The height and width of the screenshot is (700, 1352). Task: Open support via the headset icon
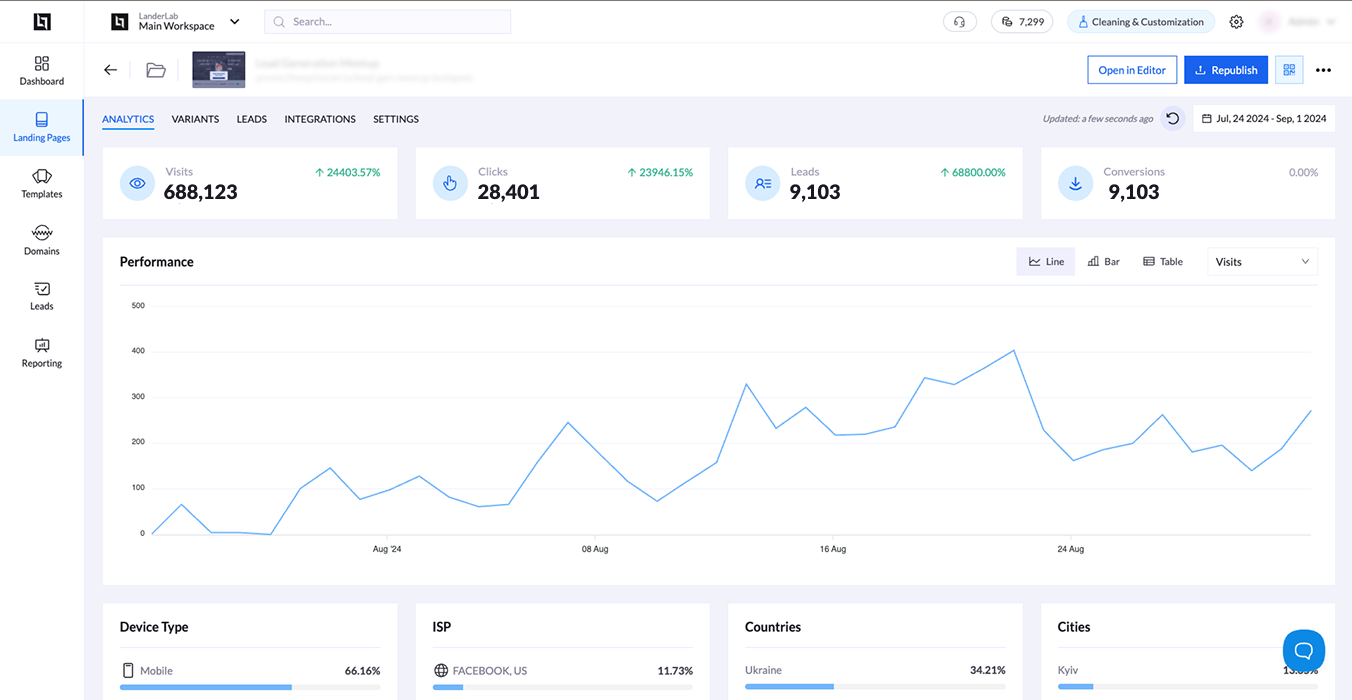tap(959, 20)
